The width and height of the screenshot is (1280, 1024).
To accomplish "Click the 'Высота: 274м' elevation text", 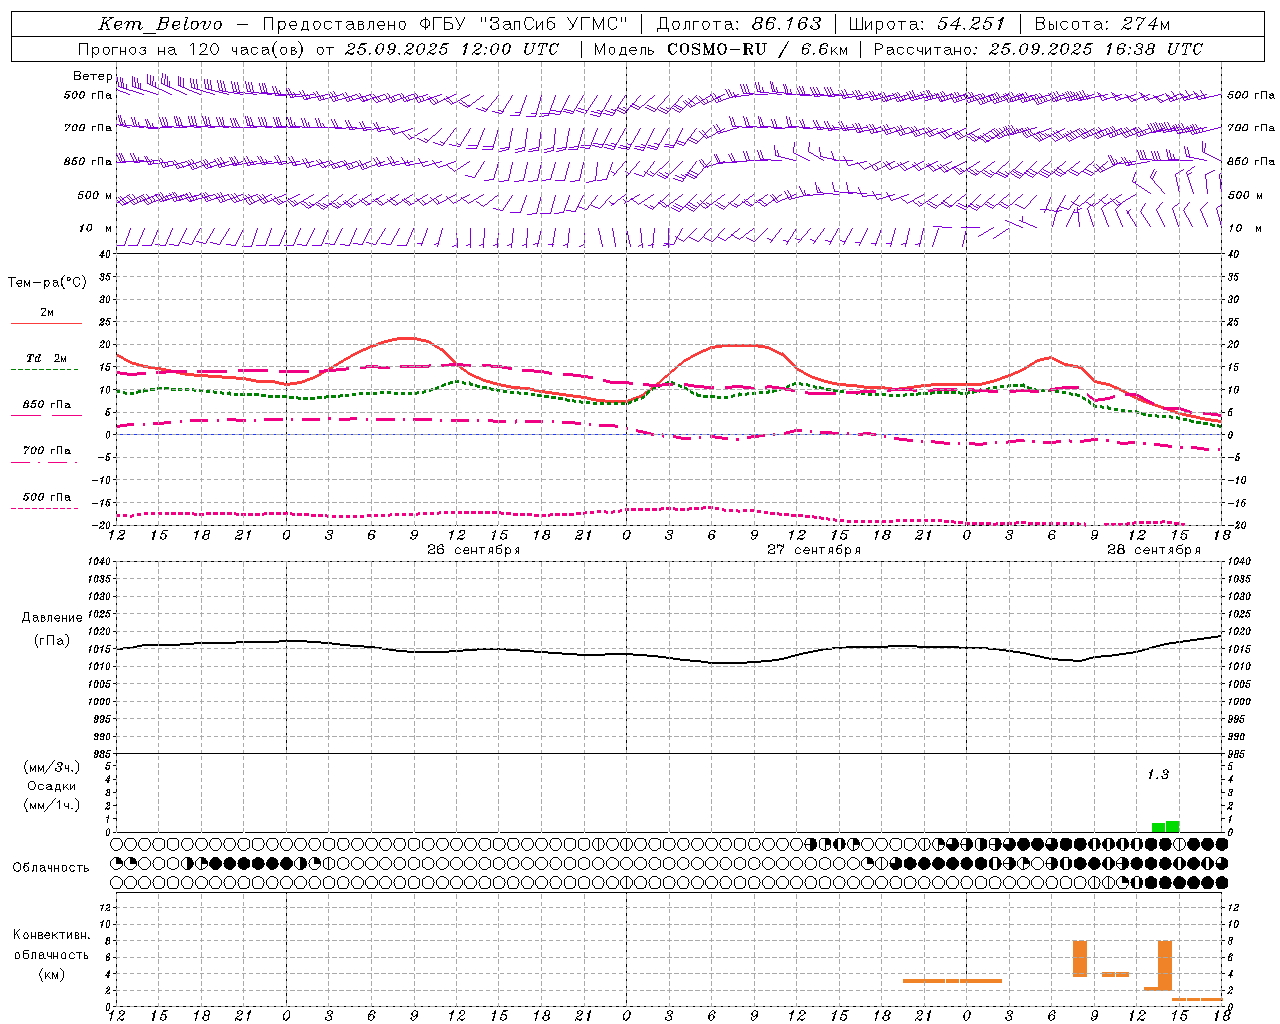I will pos(1102,24).
